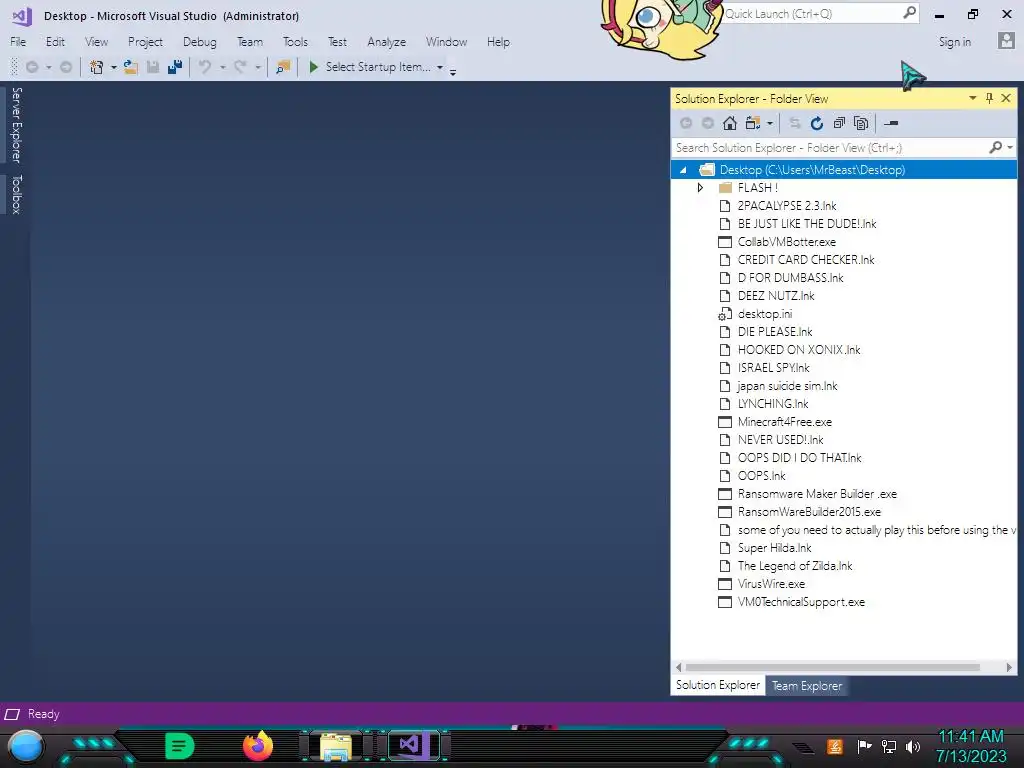Click the Solution Explorer search magnifier icon
This screenshot has width=1024, height=768.
click(x=995, y=148)
